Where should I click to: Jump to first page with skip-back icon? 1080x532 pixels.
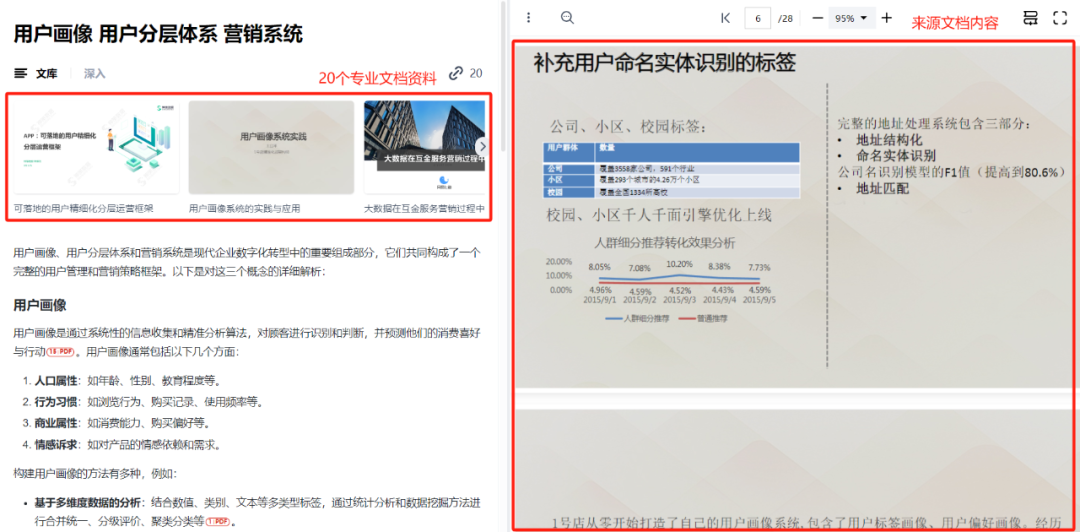click(x=725, y=18)
